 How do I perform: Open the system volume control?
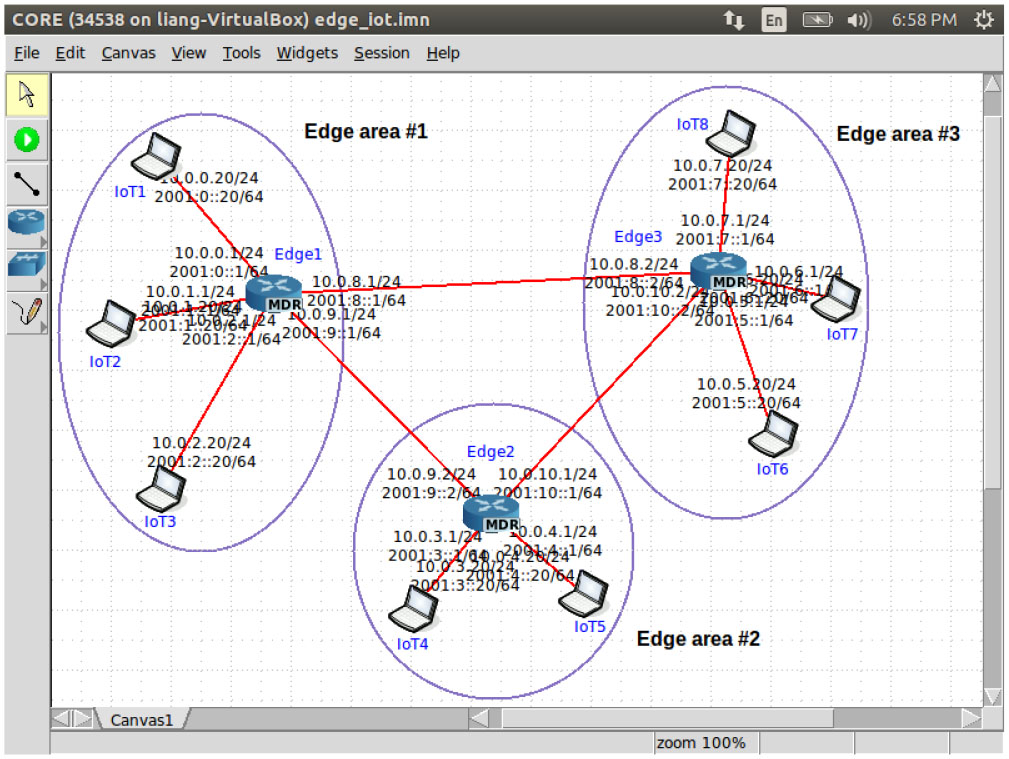(858, 20)
